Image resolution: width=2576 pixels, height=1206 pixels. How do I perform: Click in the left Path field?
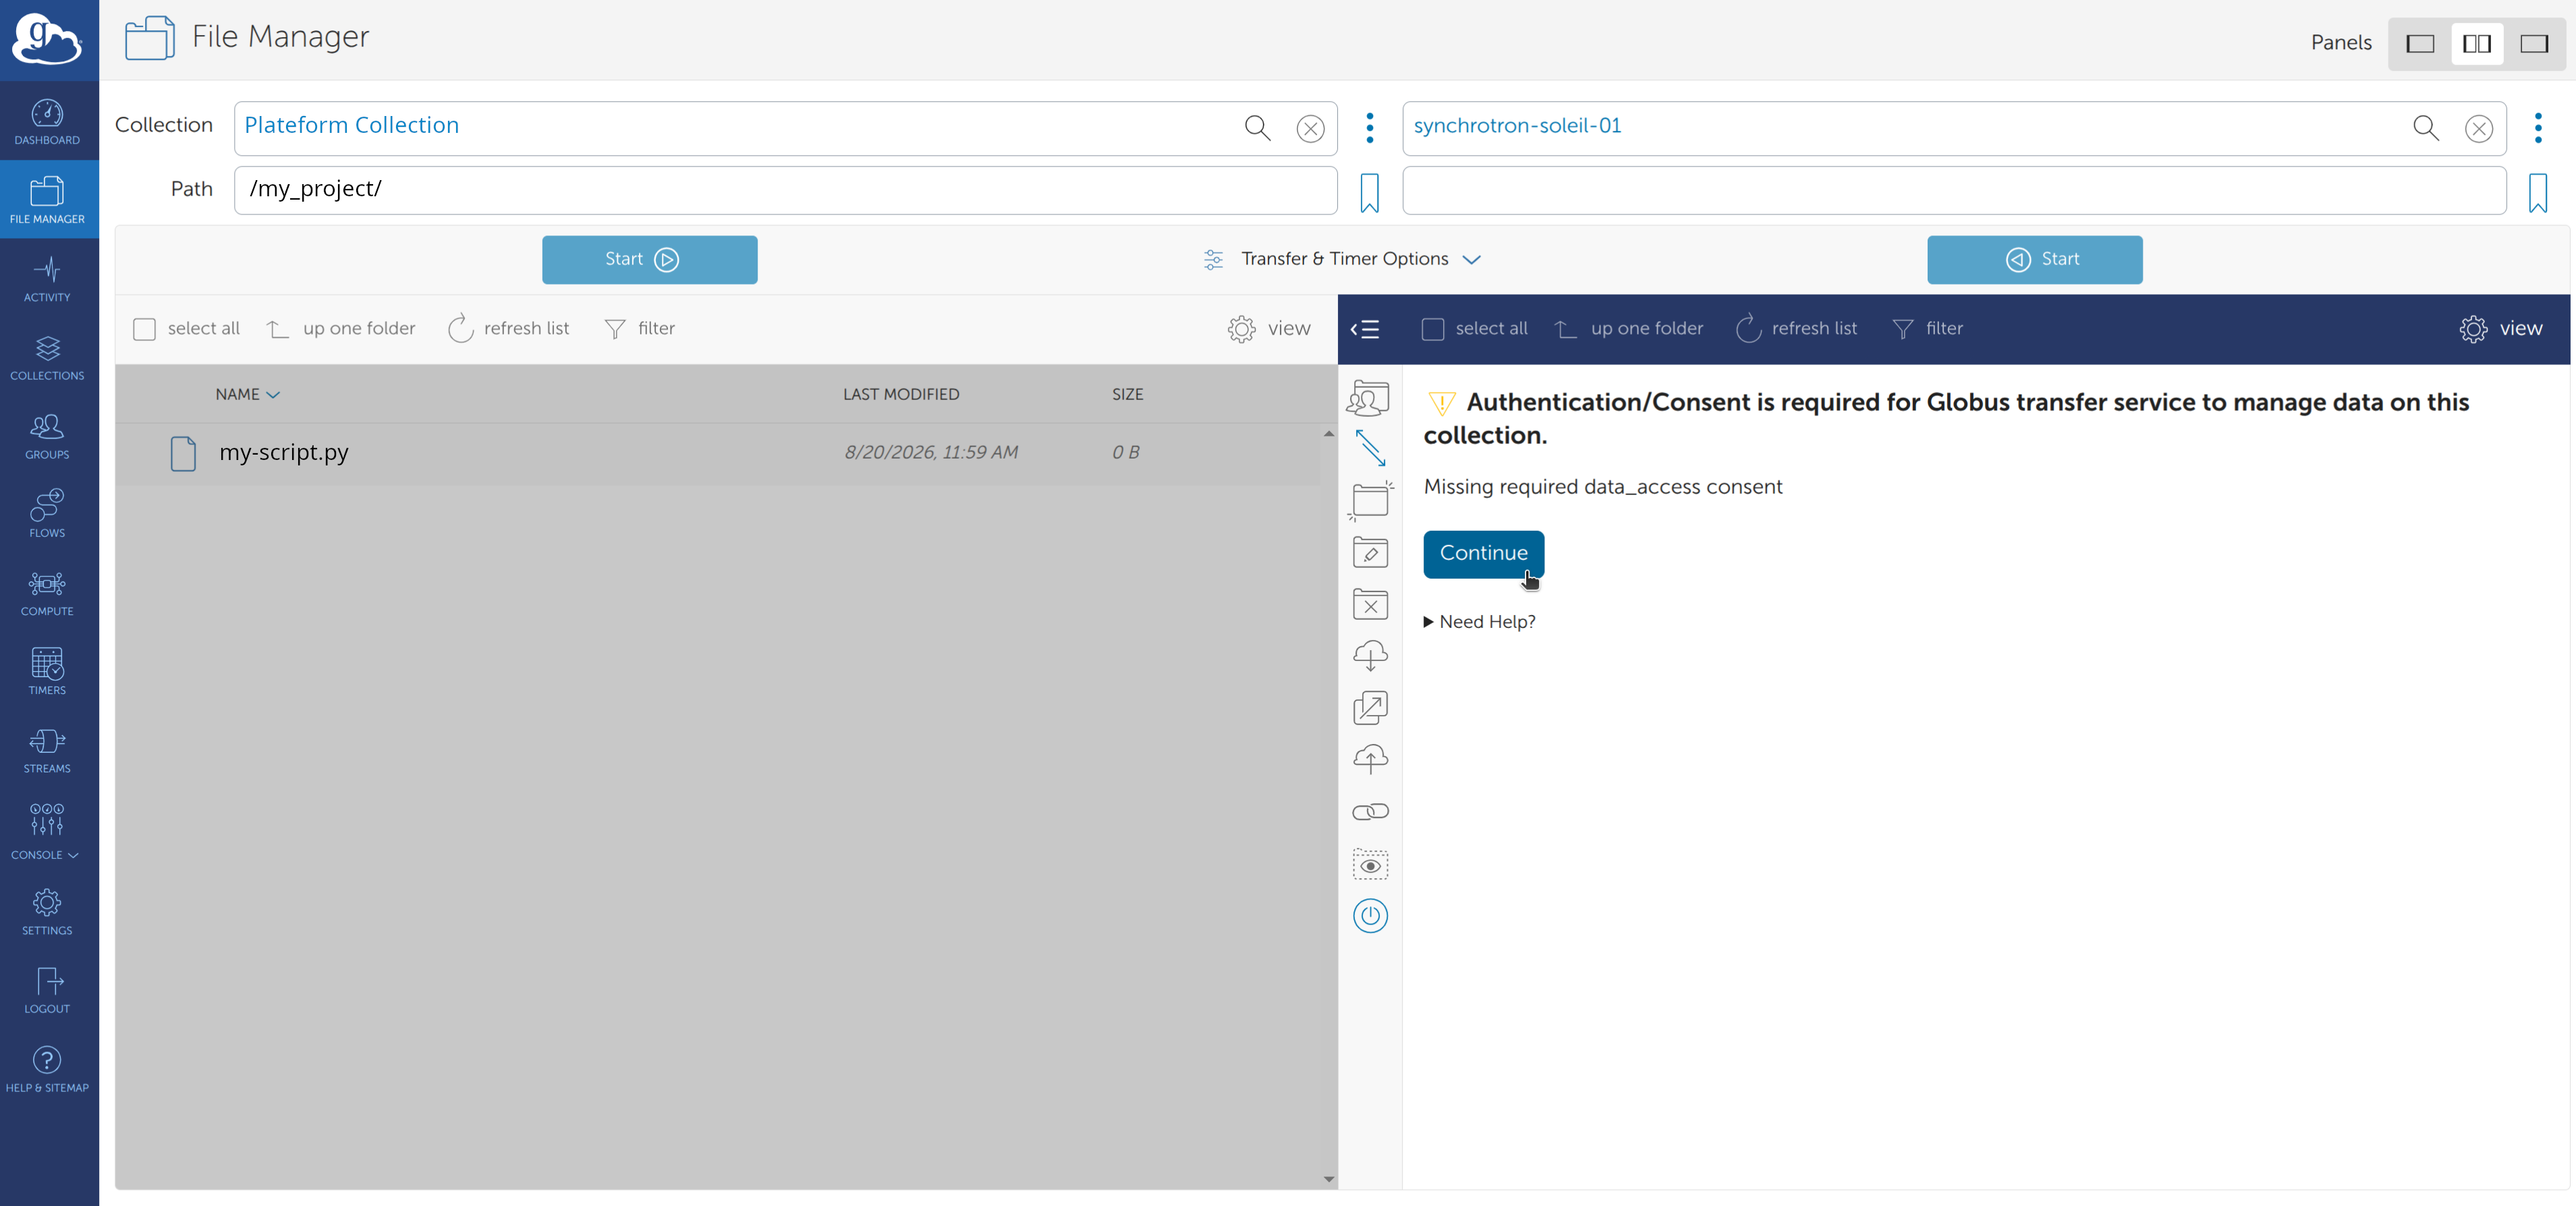point(785,190)
